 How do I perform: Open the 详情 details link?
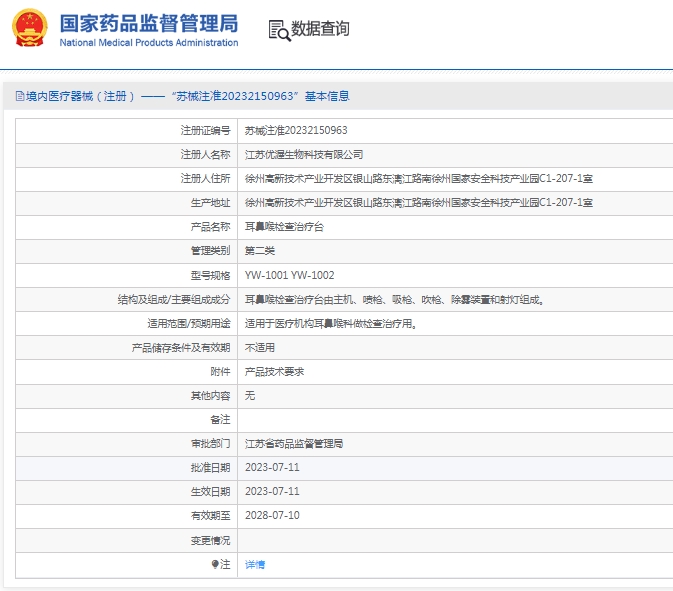255,564
